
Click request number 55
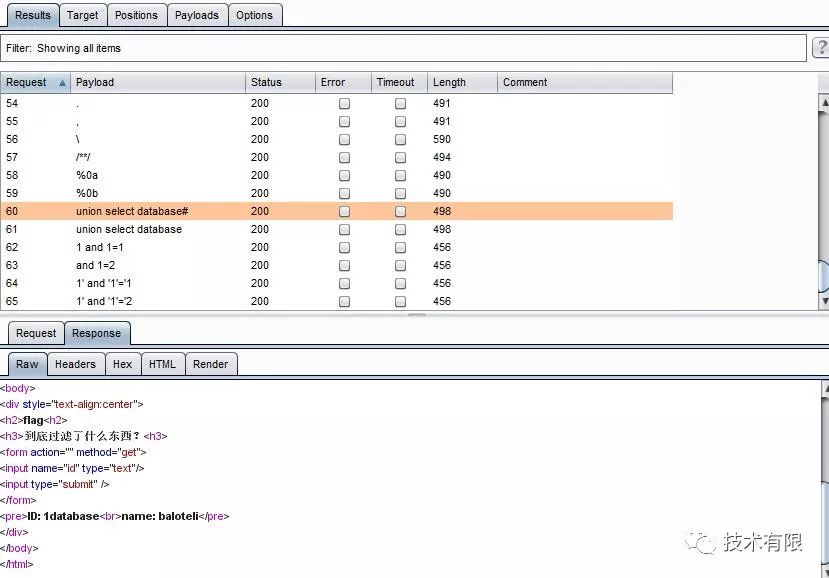coord(12,121)
